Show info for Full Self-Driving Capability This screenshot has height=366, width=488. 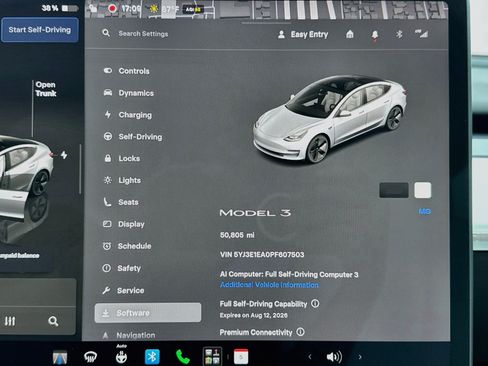tap(315, 303)
